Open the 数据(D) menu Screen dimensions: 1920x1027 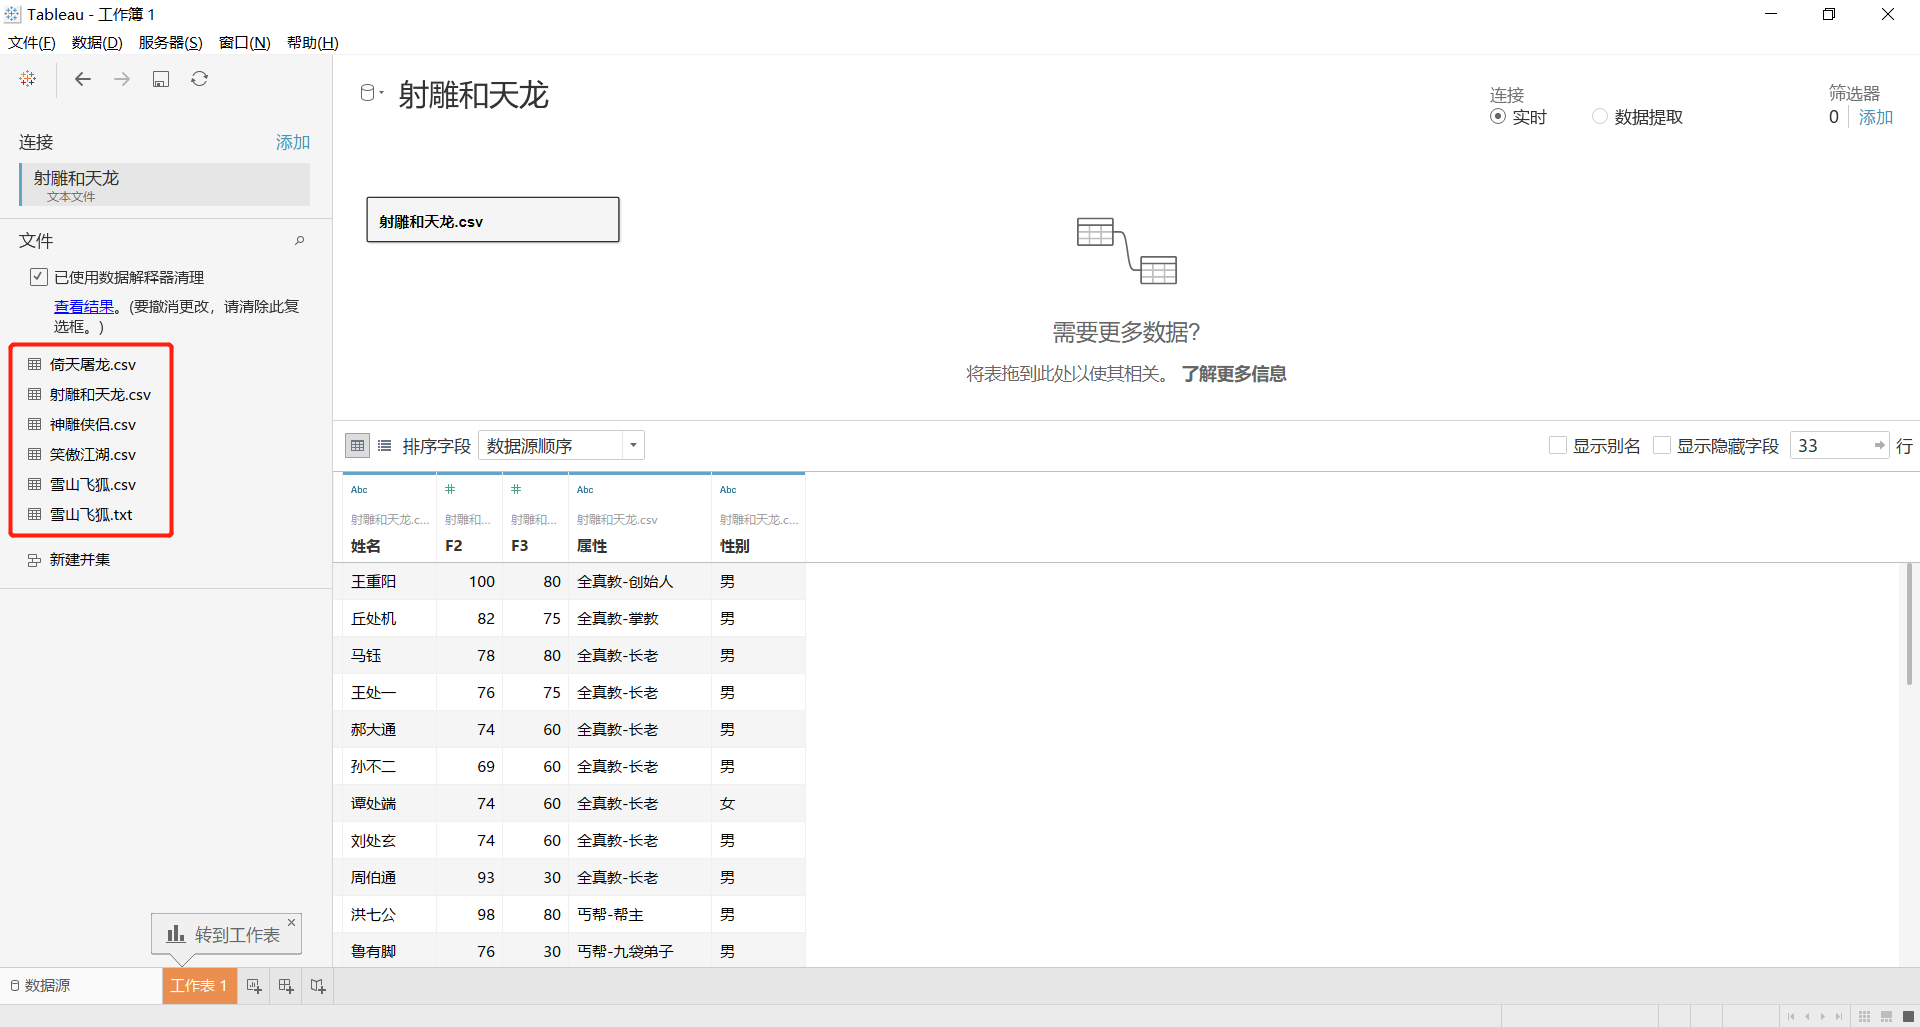coord(97,43)
